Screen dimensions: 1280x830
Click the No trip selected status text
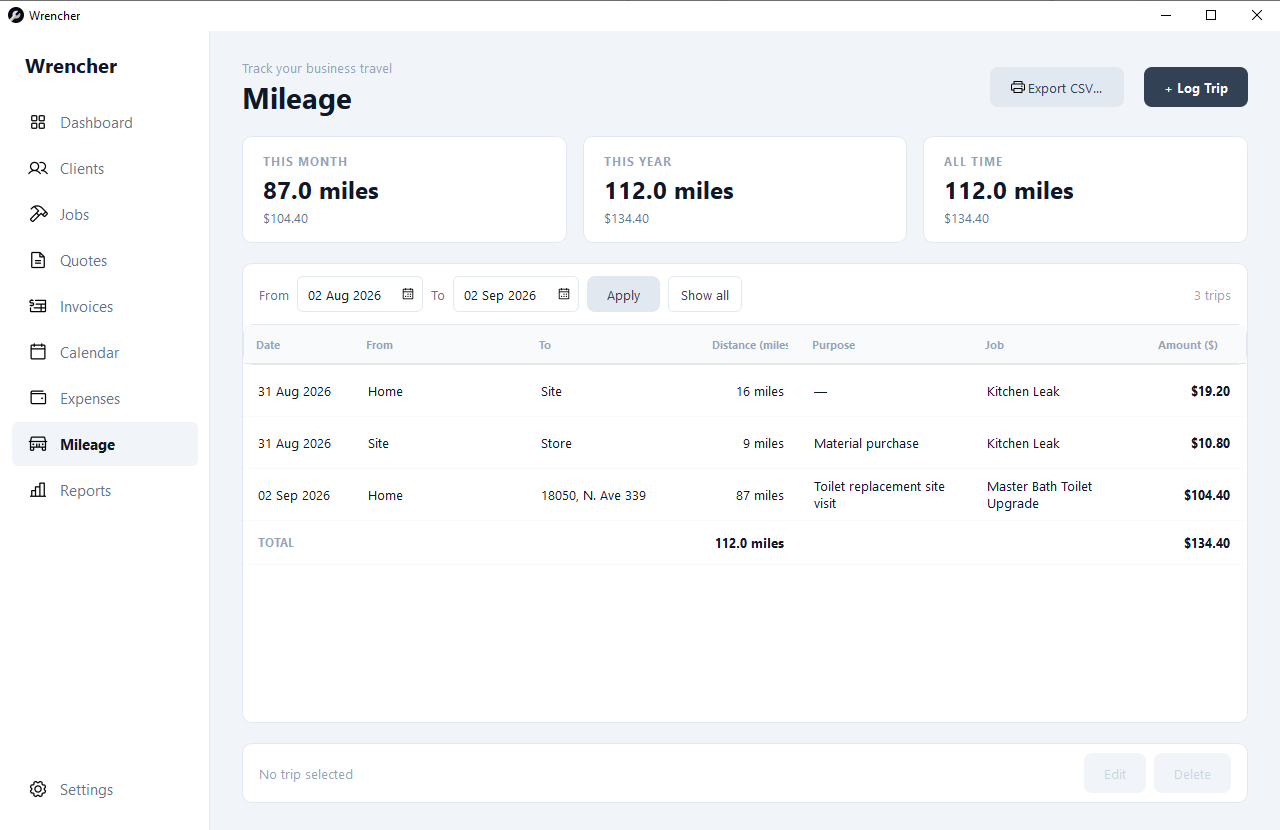(x=306, y=774)
